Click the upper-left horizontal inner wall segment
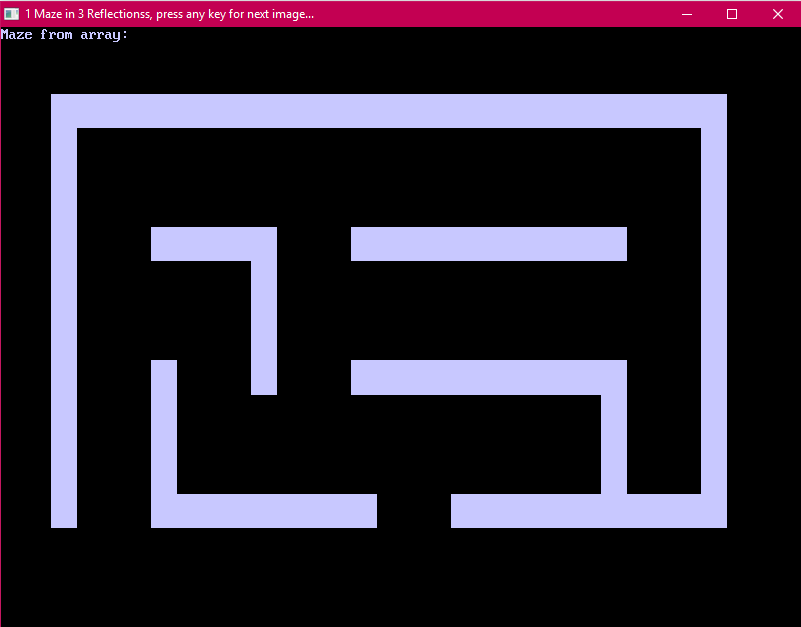801x627 pixels. [x=202, y=244]
